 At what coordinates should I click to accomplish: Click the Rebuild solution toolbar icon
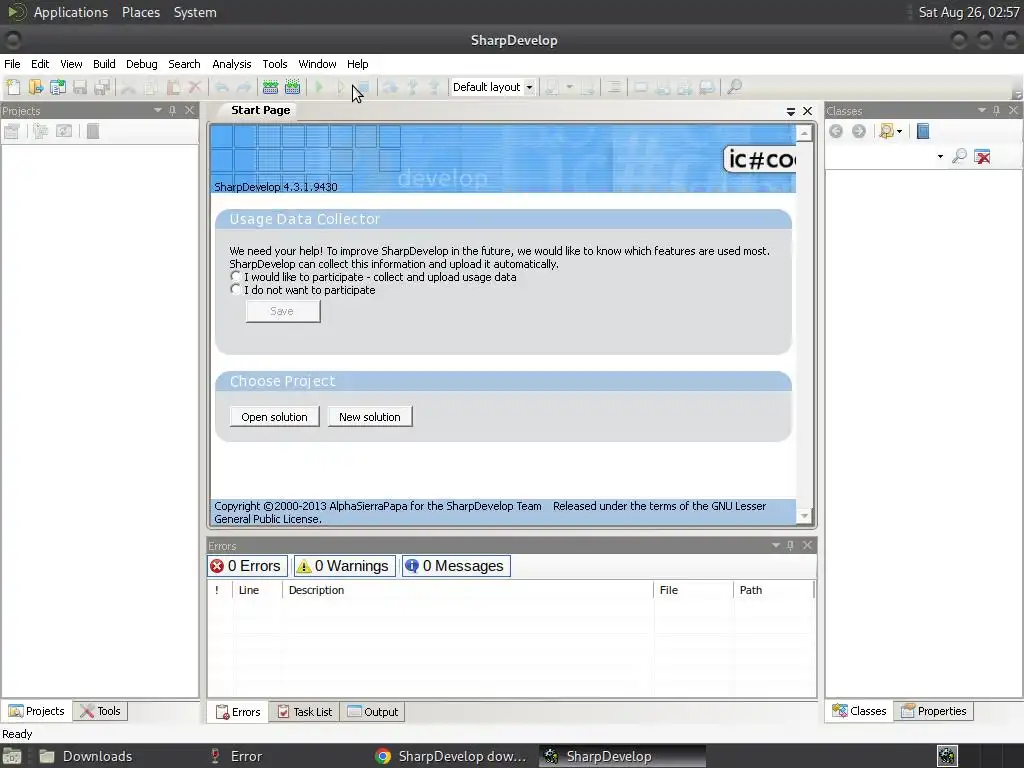pyautogui.click(x=293, y=87)
